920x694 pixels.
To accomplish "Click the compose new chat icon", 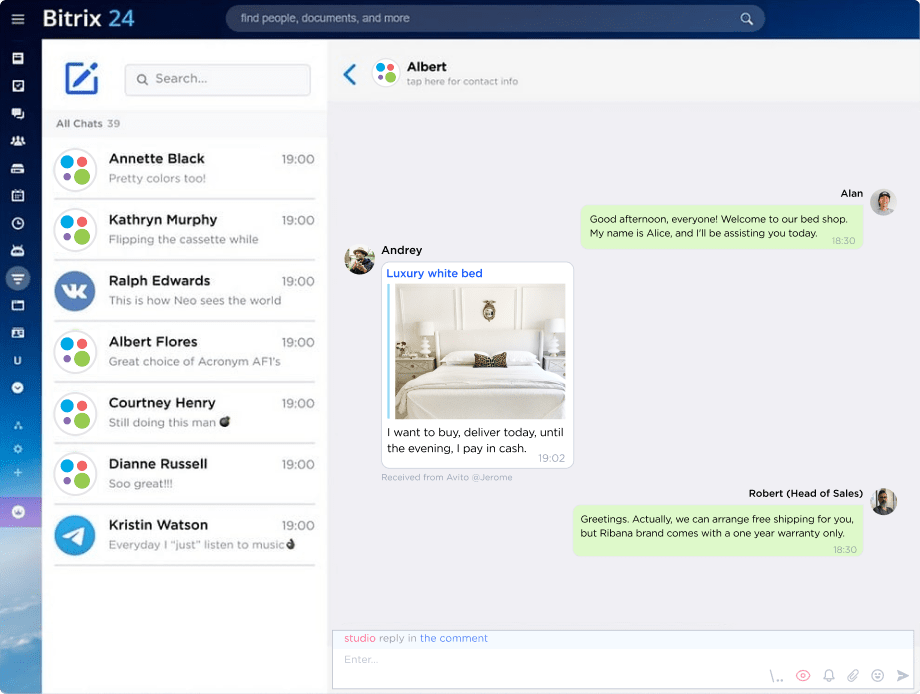I will pyautogui.click(x=81, y=78).
